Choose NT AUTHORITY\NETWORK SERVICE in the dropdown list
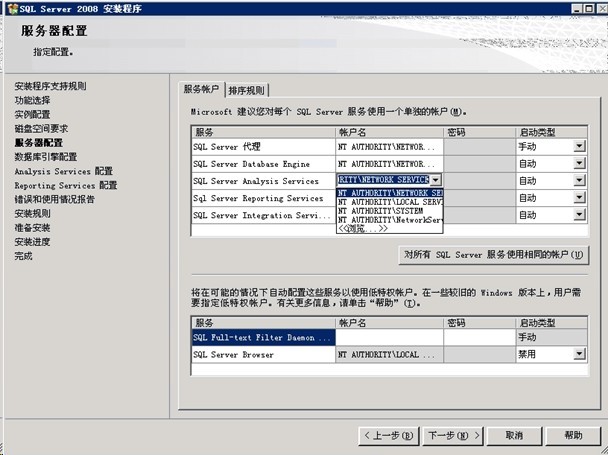The width and height of the screenshot is (608, 455). click(390, 193)
